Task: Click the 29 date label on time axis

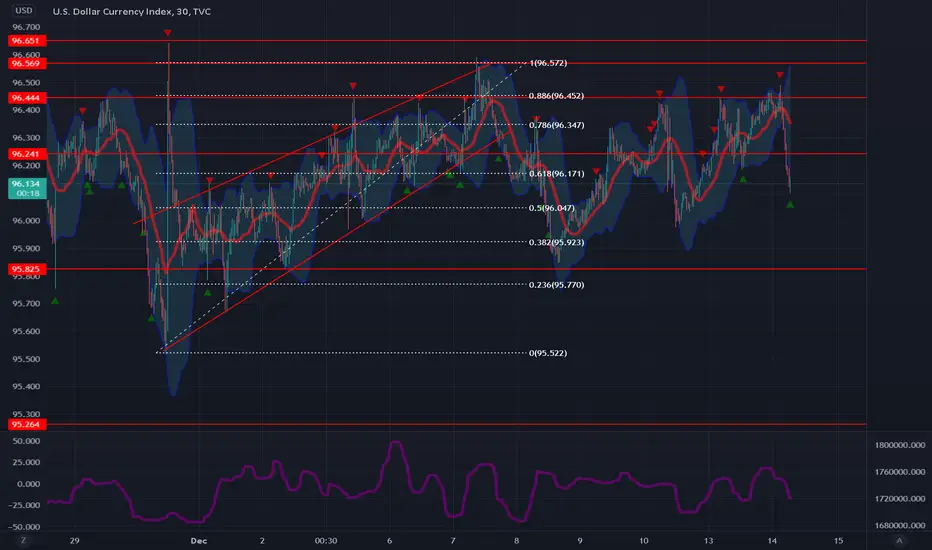Action: click(x=74, y=540)
